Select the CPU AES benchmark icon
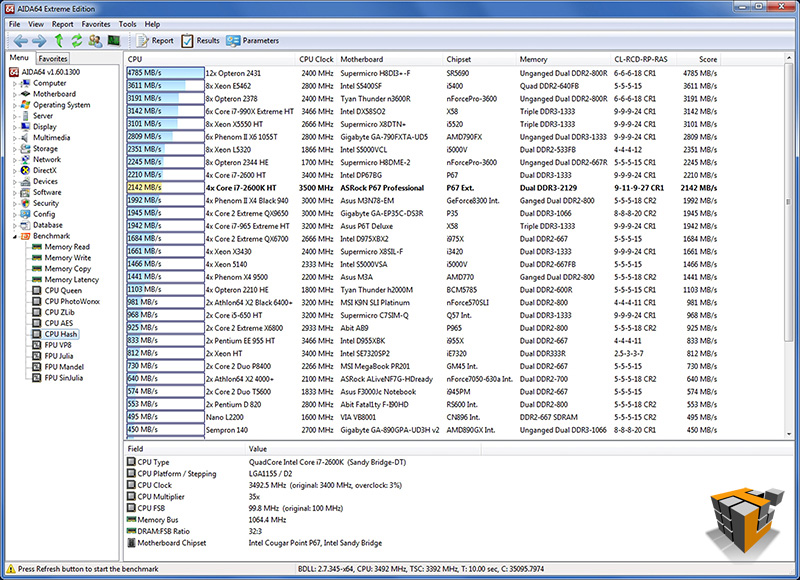This screenshot has width=800, height=580. 37,323
